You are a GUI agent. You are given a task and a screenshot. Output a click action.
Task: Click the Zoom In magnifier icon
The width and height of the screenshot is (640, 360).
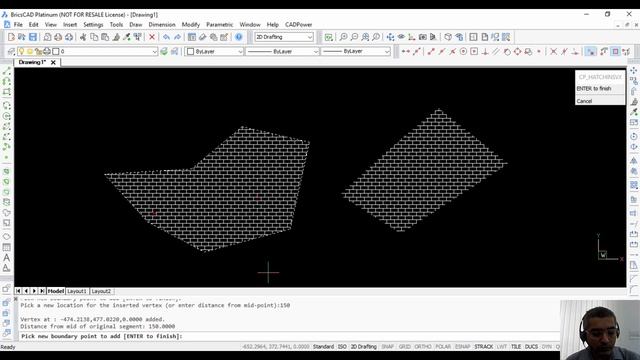(x=344, y=37)
